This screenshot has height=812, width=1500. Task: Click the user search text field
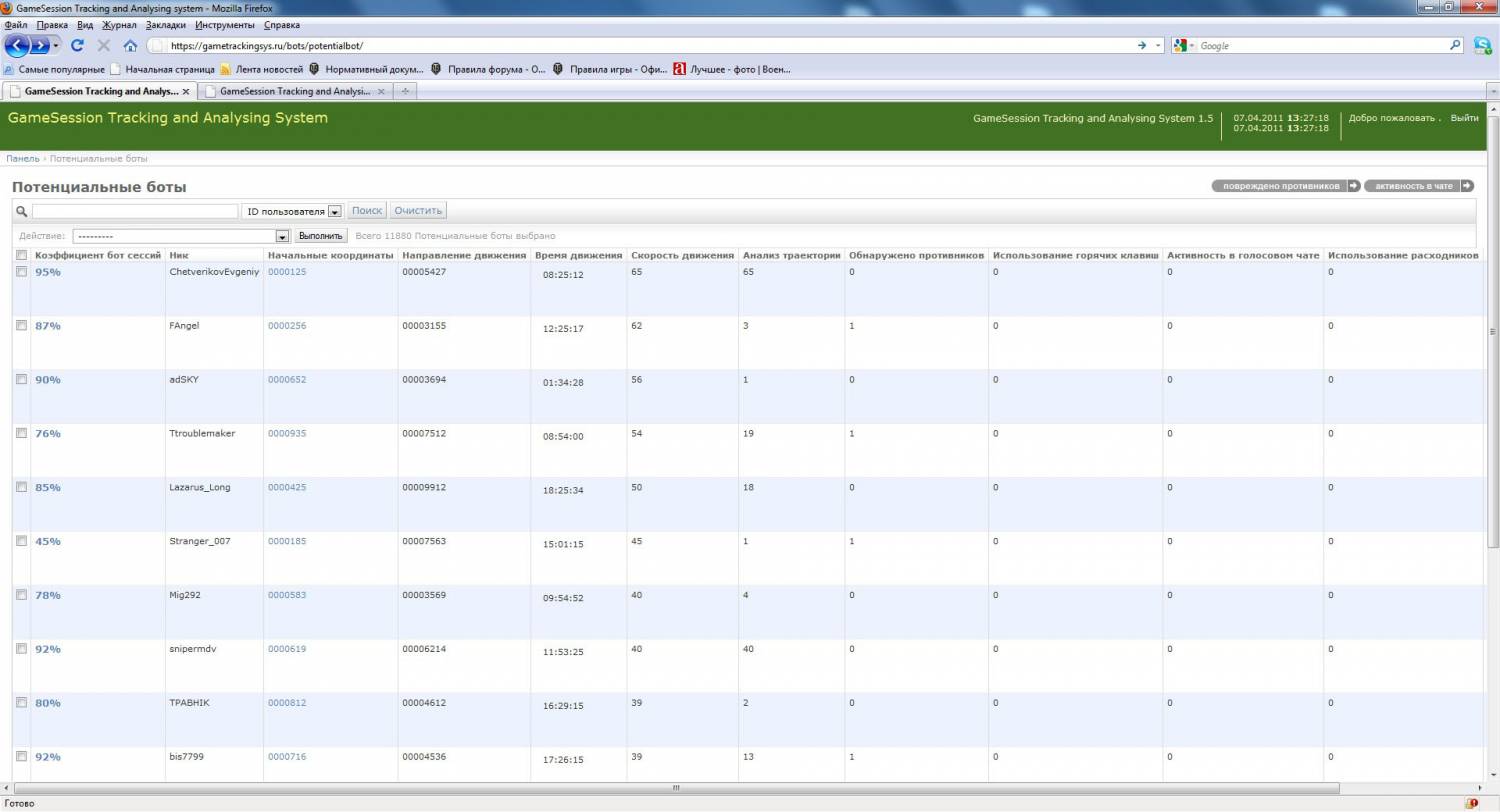pos(135,211)
